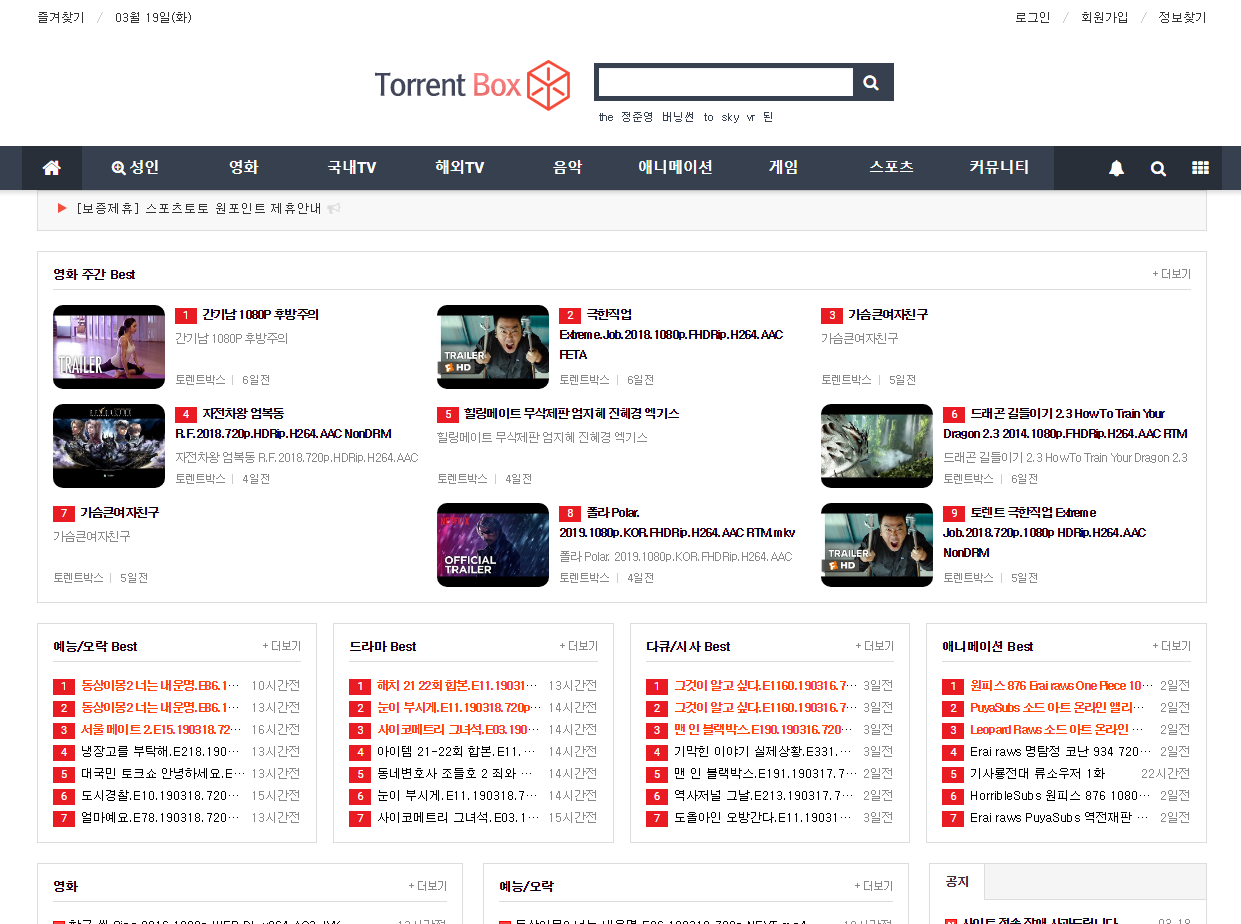Open 동네변호사 조들호 2 entry
The width and height of the screenshot is (1241, 924).
[456, 774]
